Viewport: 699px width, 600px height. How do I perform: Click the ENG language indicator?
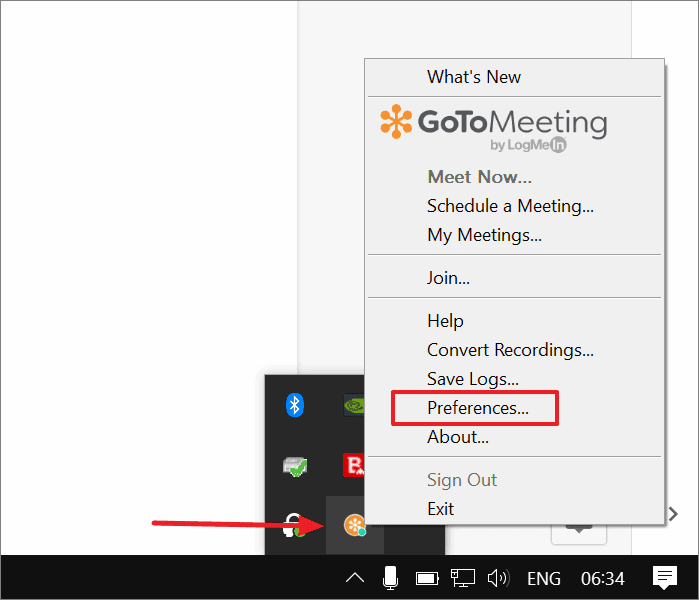click(544, 579)
